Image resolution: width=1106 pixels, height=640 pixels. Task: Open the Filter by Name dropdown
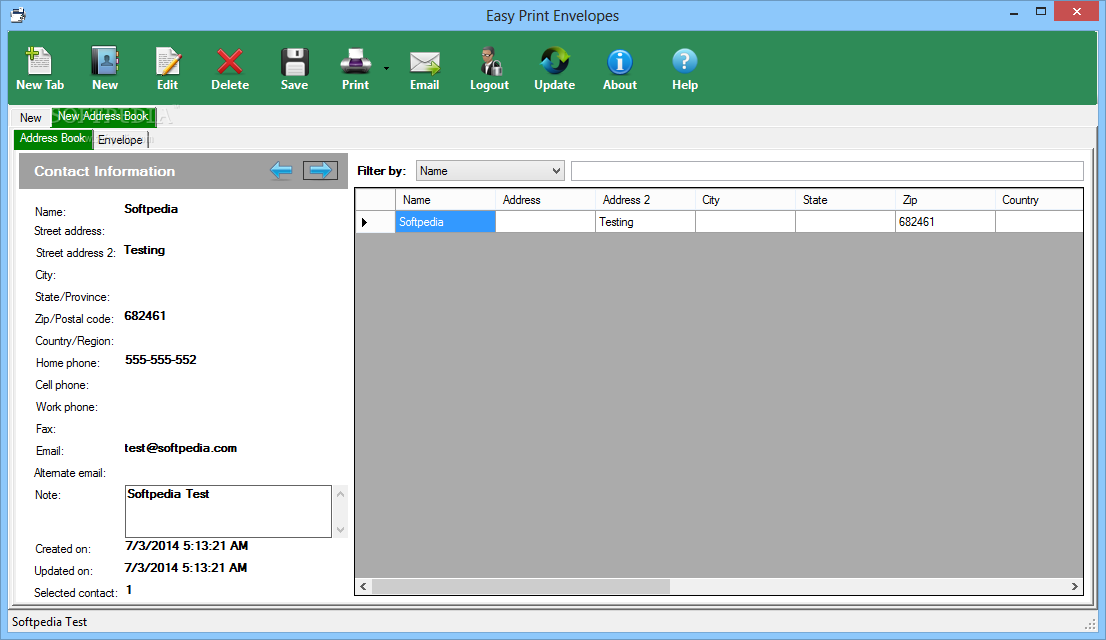pyautogui.click(x=490, y=171)
